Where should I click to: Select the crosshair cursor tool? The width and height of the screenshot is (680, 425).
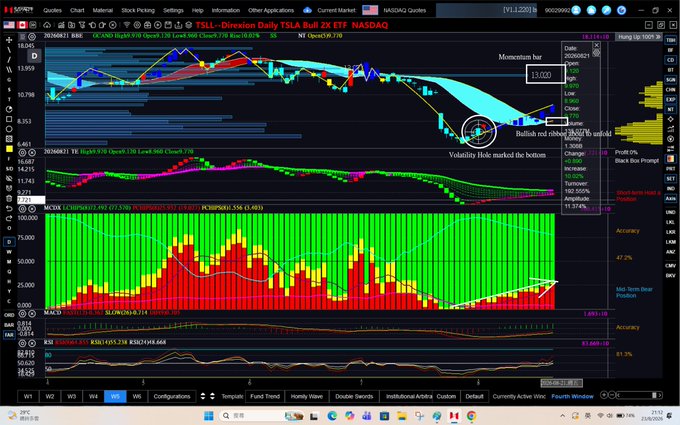point(9,40)
